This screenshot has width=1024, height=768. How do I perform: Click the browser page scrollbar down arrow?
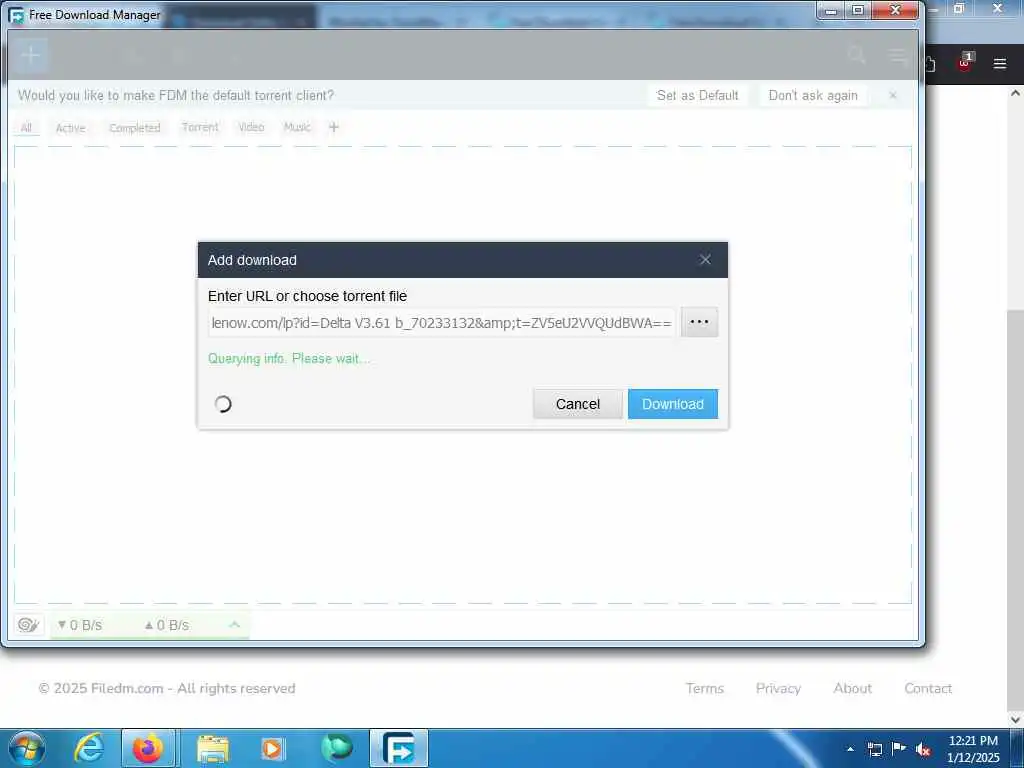tap(1016, 719)
